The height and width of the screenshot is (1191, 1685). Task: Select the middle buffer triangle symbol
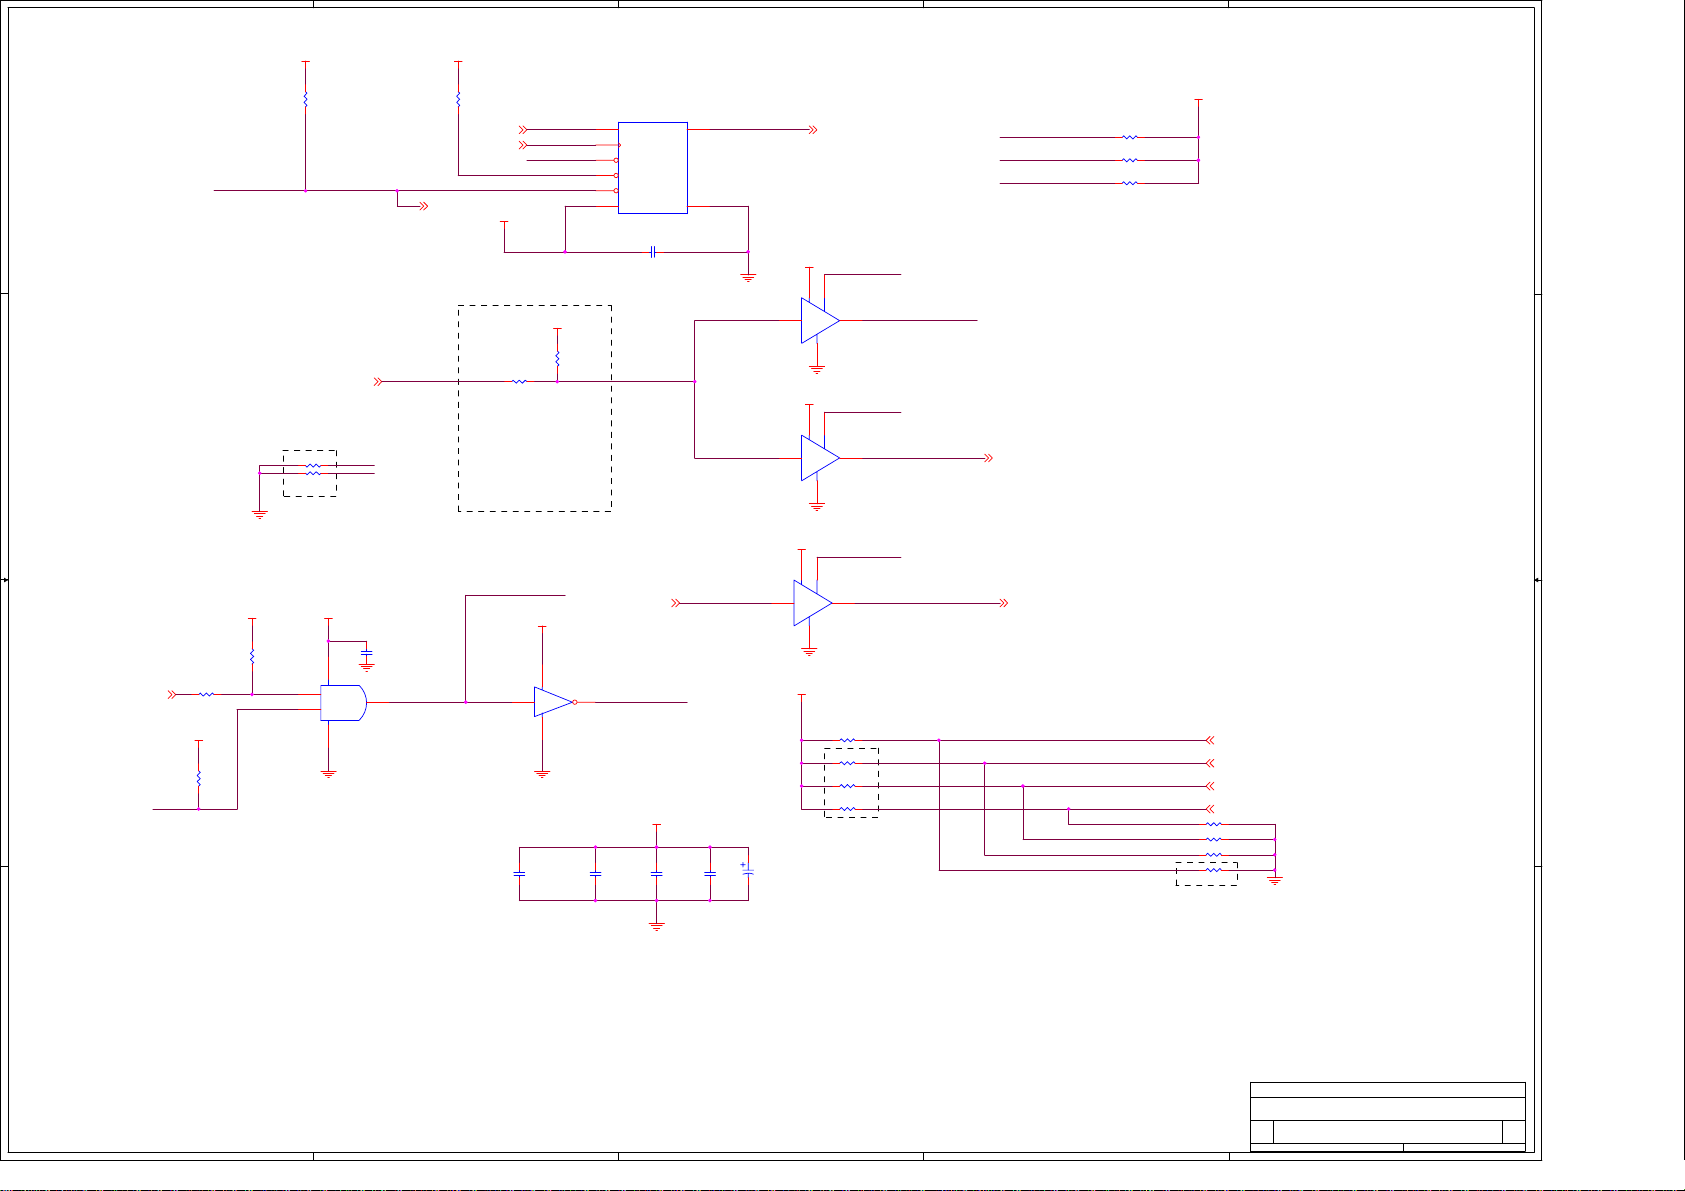tap(820, 458)
